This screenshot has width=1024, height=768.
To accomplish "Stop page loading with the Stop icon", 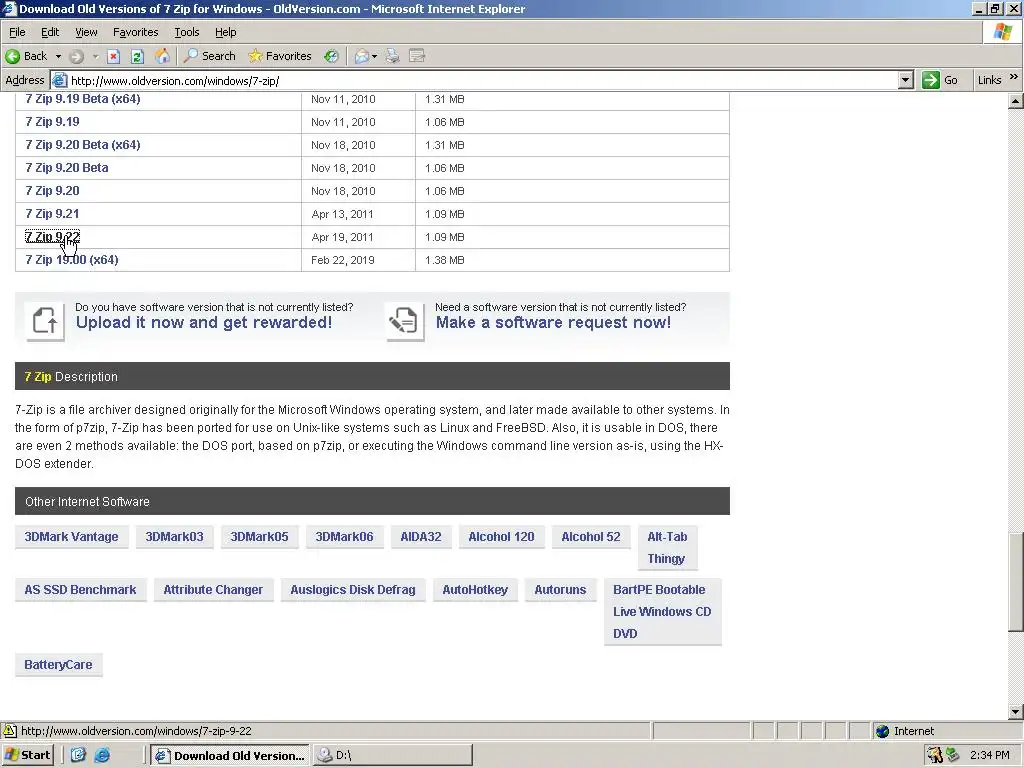I will [114, 56].
